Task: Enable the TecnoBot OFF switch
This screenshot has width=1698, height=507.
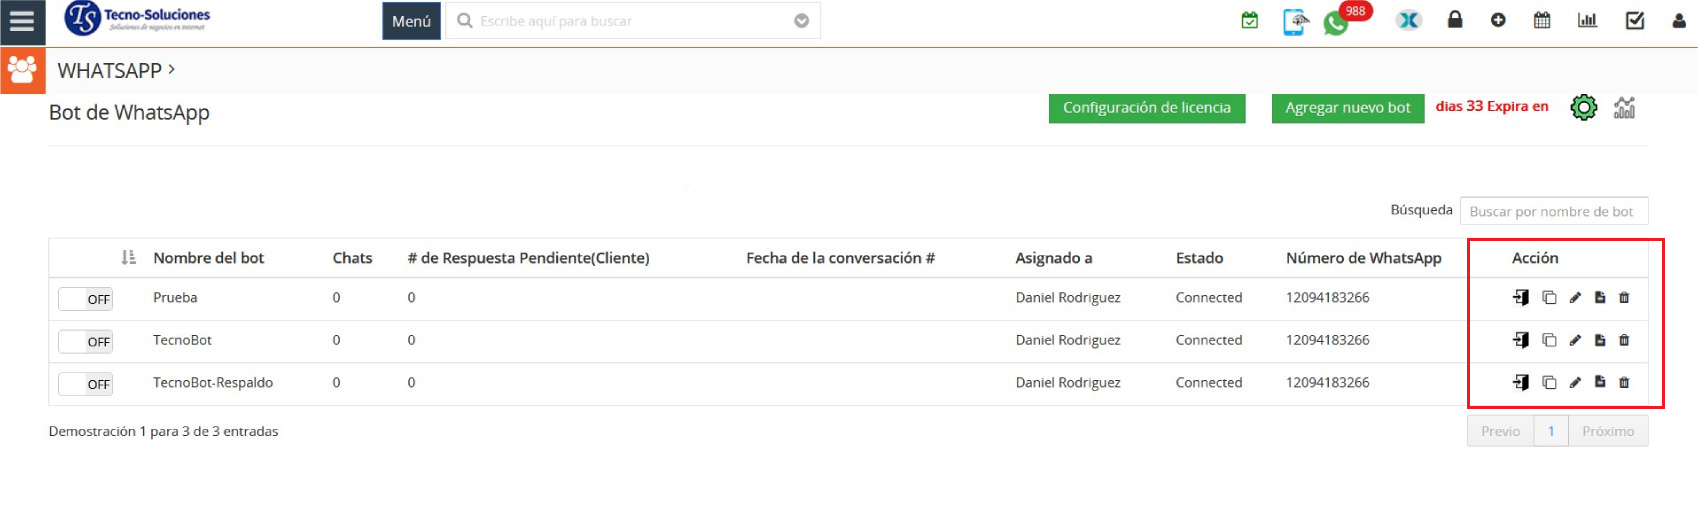Action: (86, 342)
